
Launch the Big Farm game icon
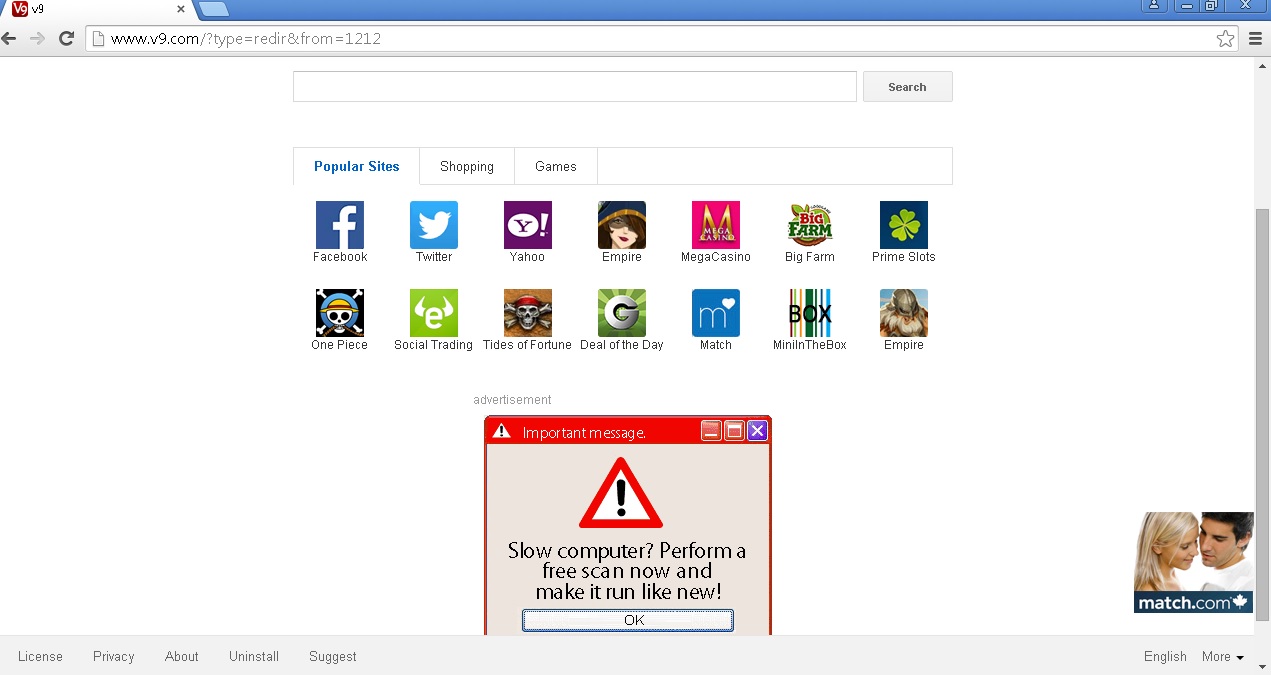810,225
